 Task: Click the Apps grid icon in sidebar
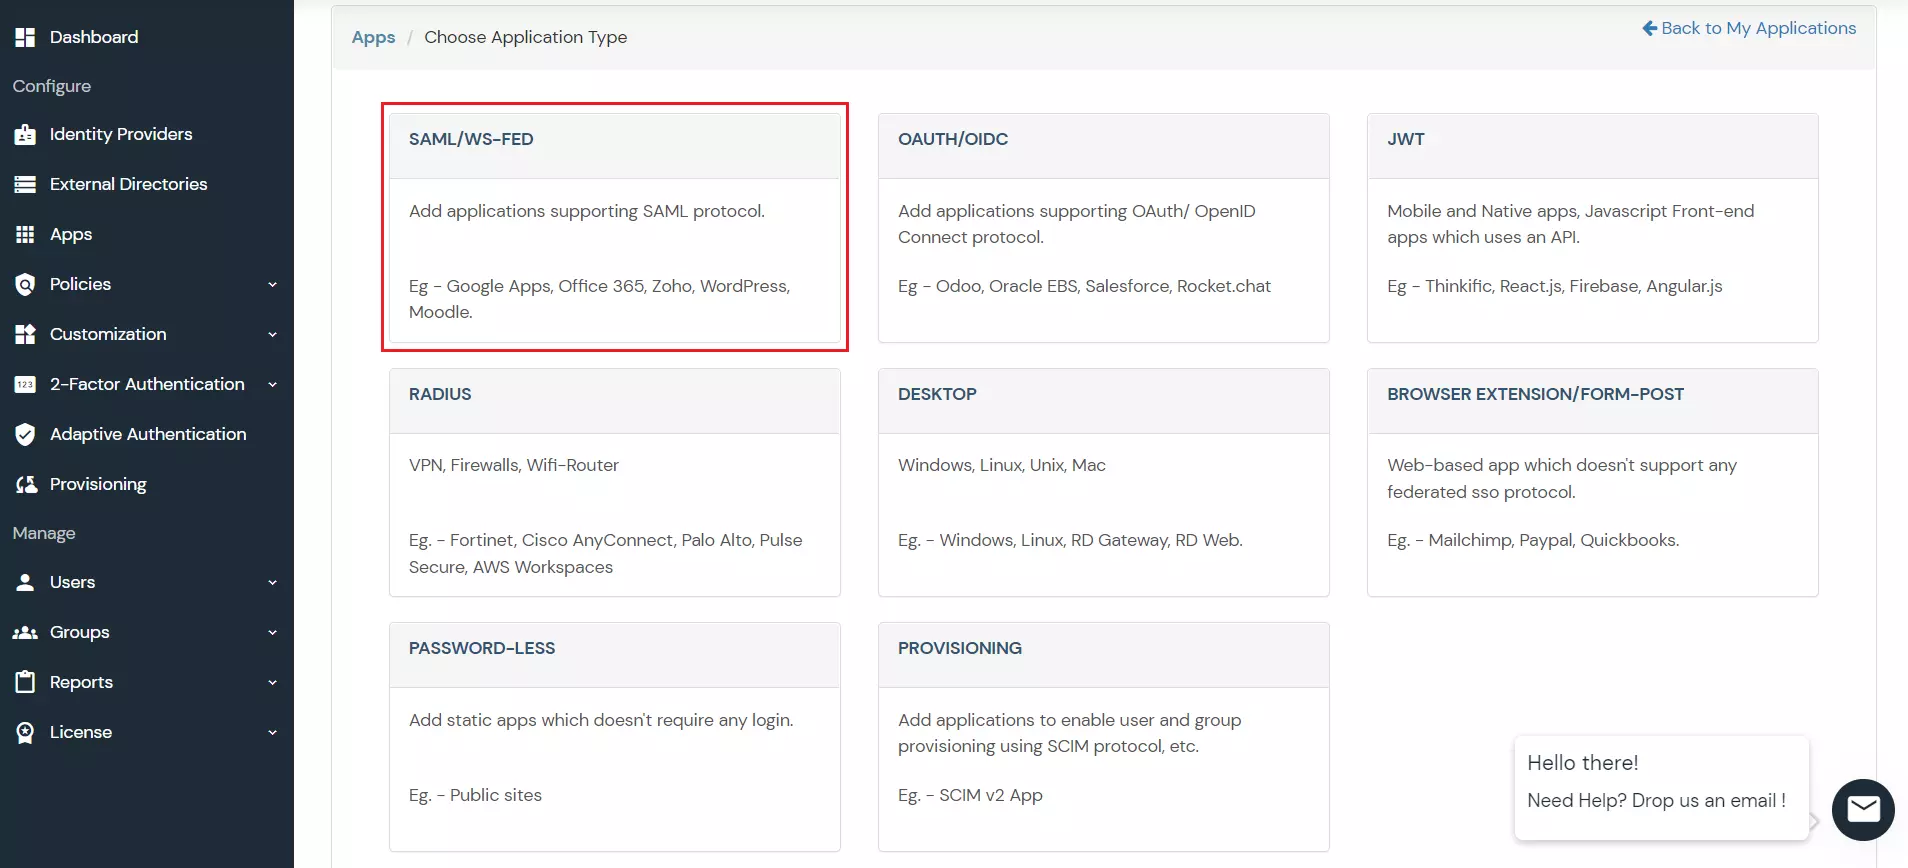coord(25,234)
